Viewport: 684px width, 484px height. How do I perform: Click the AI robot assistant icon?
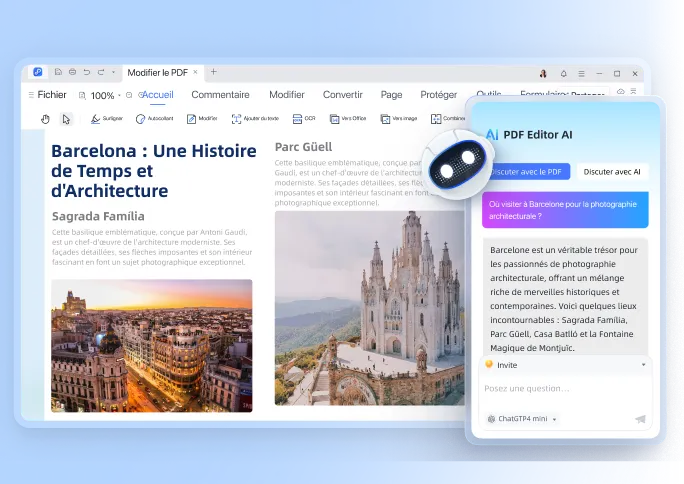pos(458,165)
